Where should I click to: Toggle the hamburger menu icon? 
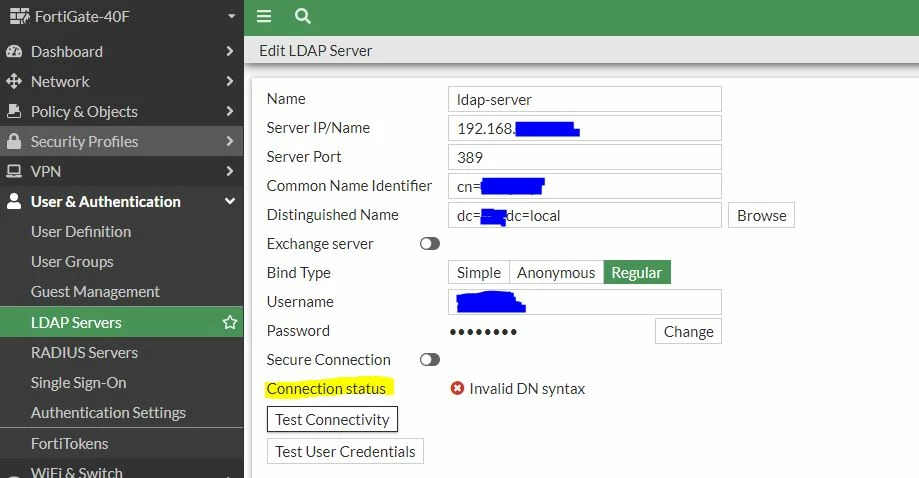point(264,16)
